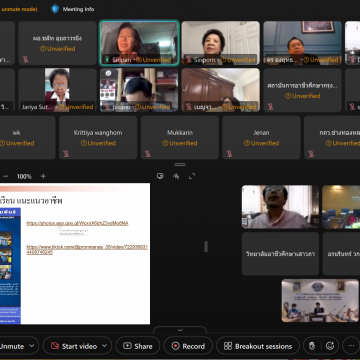Open reactions emoji icon in control bar
Image resolution: width=360 pixels, height=360 pixels.
click(330, 346)
